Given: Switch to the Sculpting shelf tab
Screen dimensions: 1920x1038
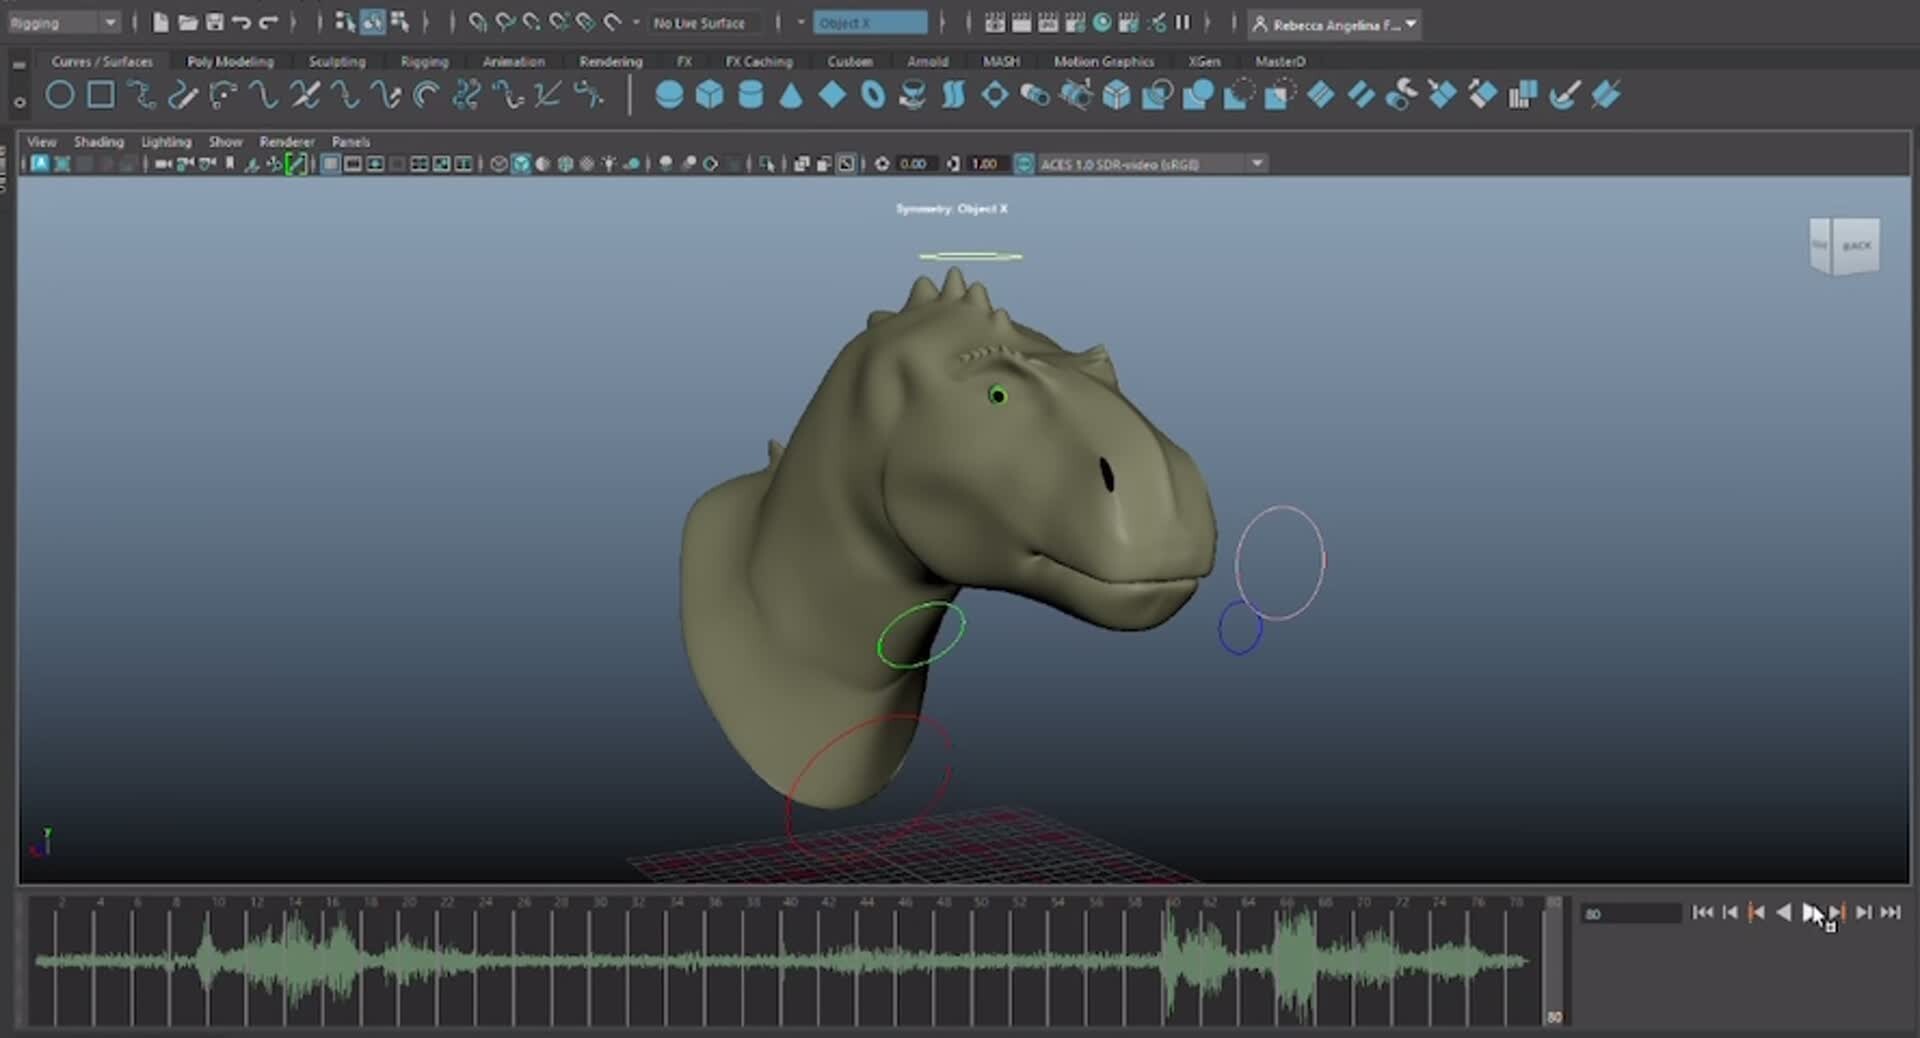Looking at the screenshot, I should click(x=337, y=61).
